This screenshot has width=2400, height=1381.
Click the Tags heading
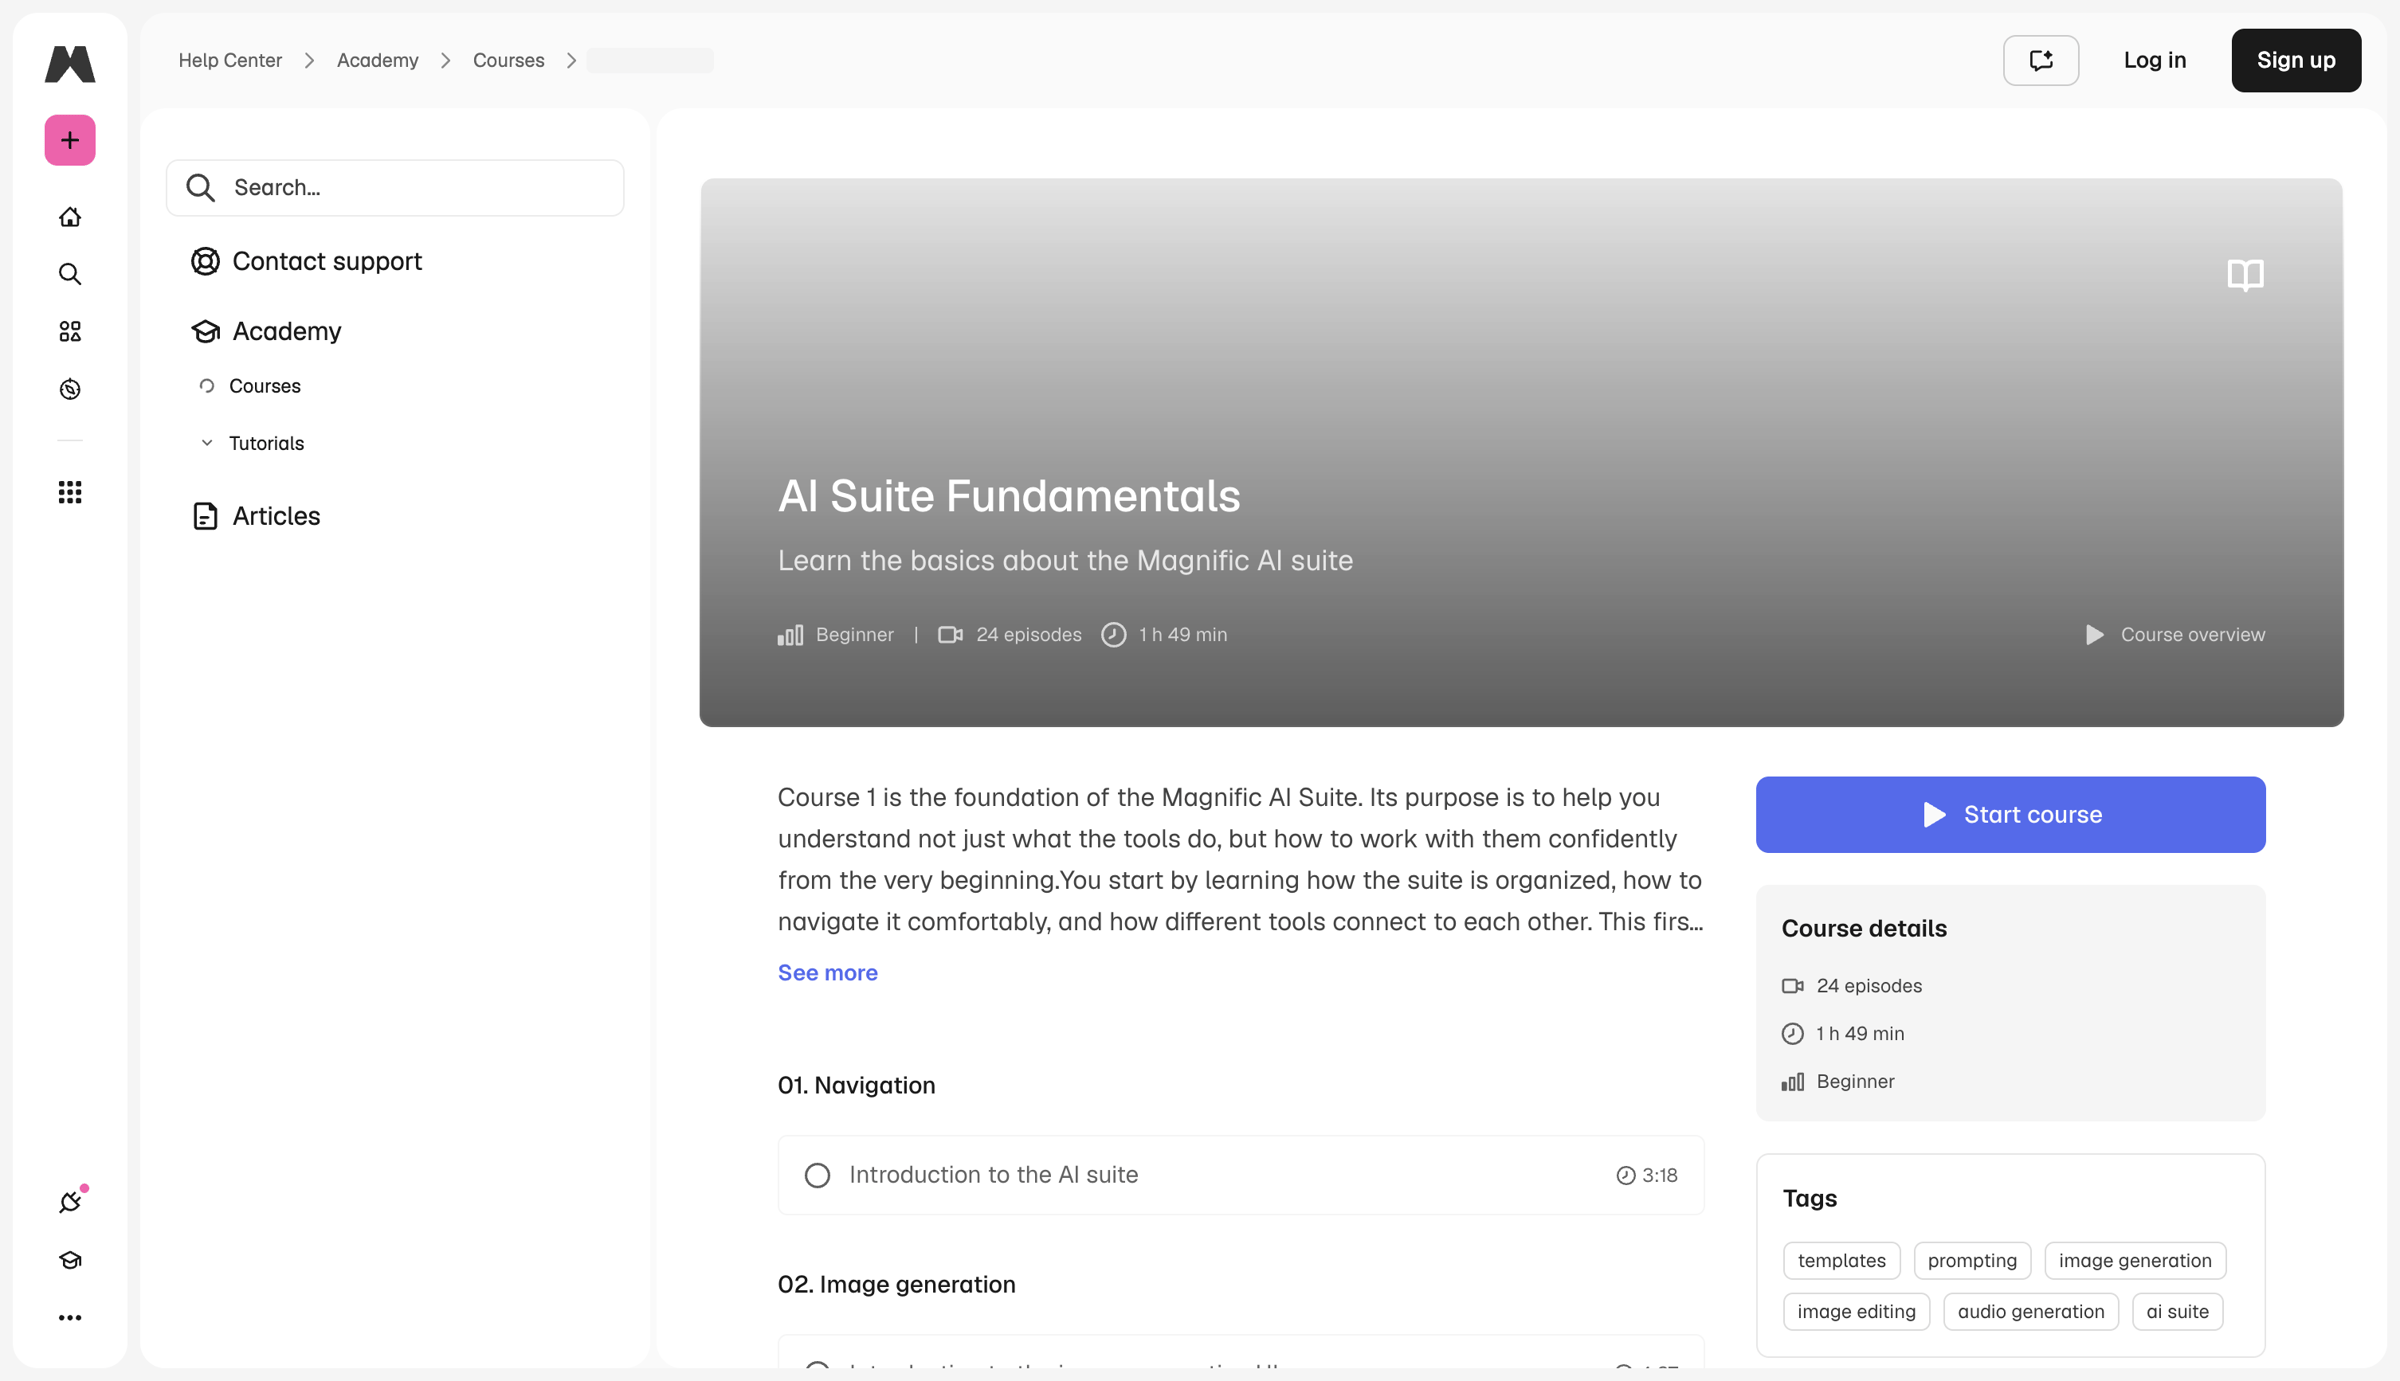pyautogui.click(x=1810, y=1198)
